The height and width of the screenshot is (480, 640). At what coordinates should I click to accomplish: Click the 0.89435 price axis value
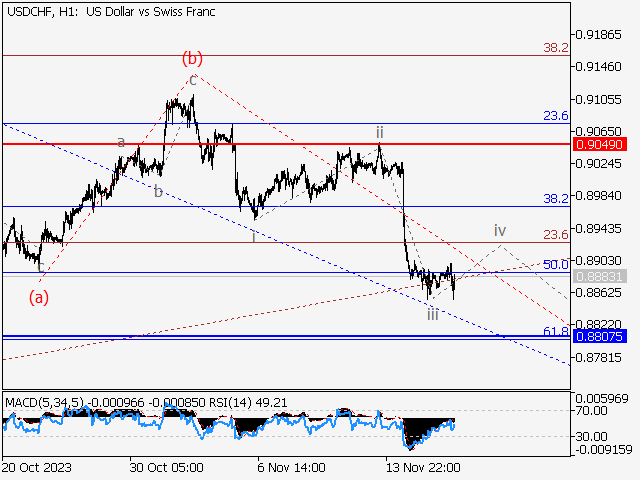[x=598, y=229]
